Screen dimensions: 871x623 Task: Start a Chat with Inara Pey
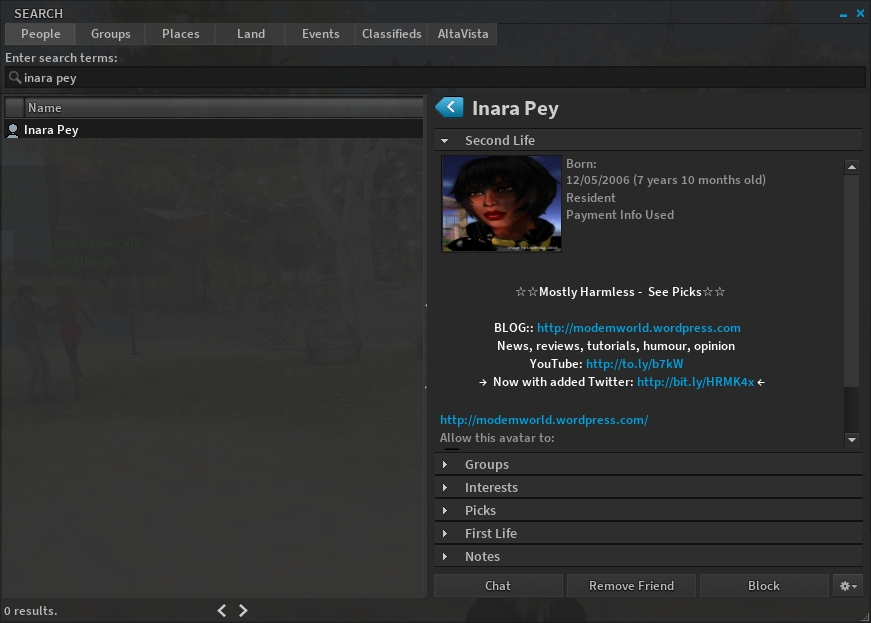coord(498,586)
